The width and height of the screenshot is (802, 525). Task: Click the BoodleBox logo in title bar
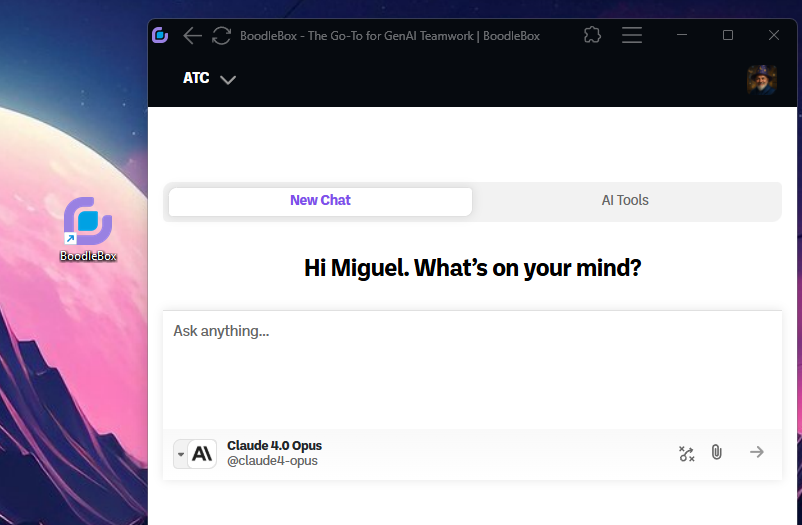pos(160,35)
